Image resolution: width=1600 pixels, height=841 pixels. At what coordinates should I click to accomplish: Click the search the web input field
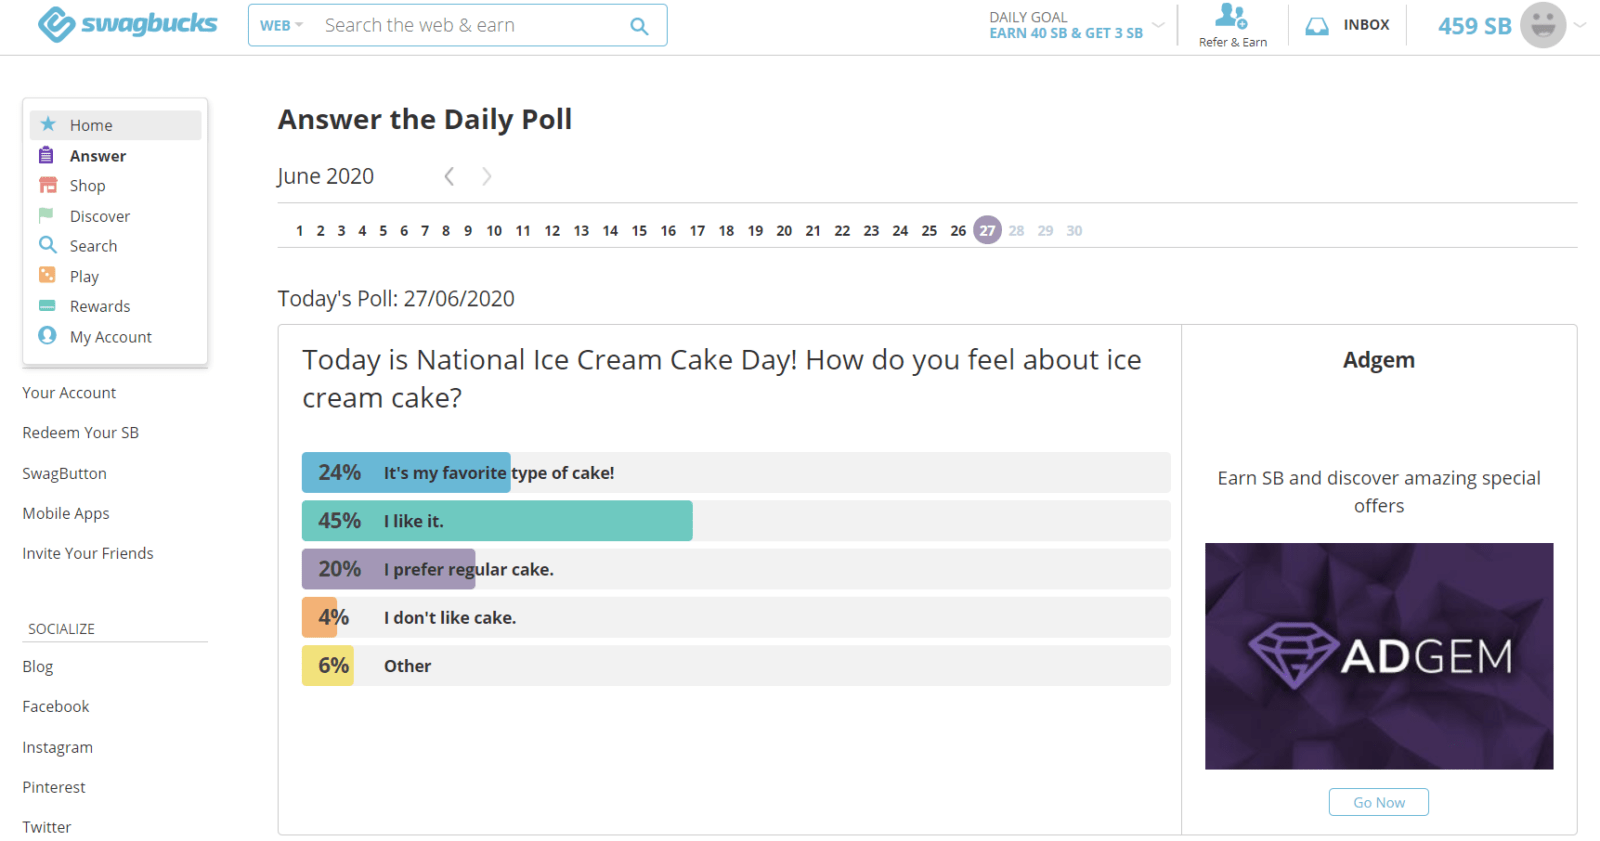470,26
